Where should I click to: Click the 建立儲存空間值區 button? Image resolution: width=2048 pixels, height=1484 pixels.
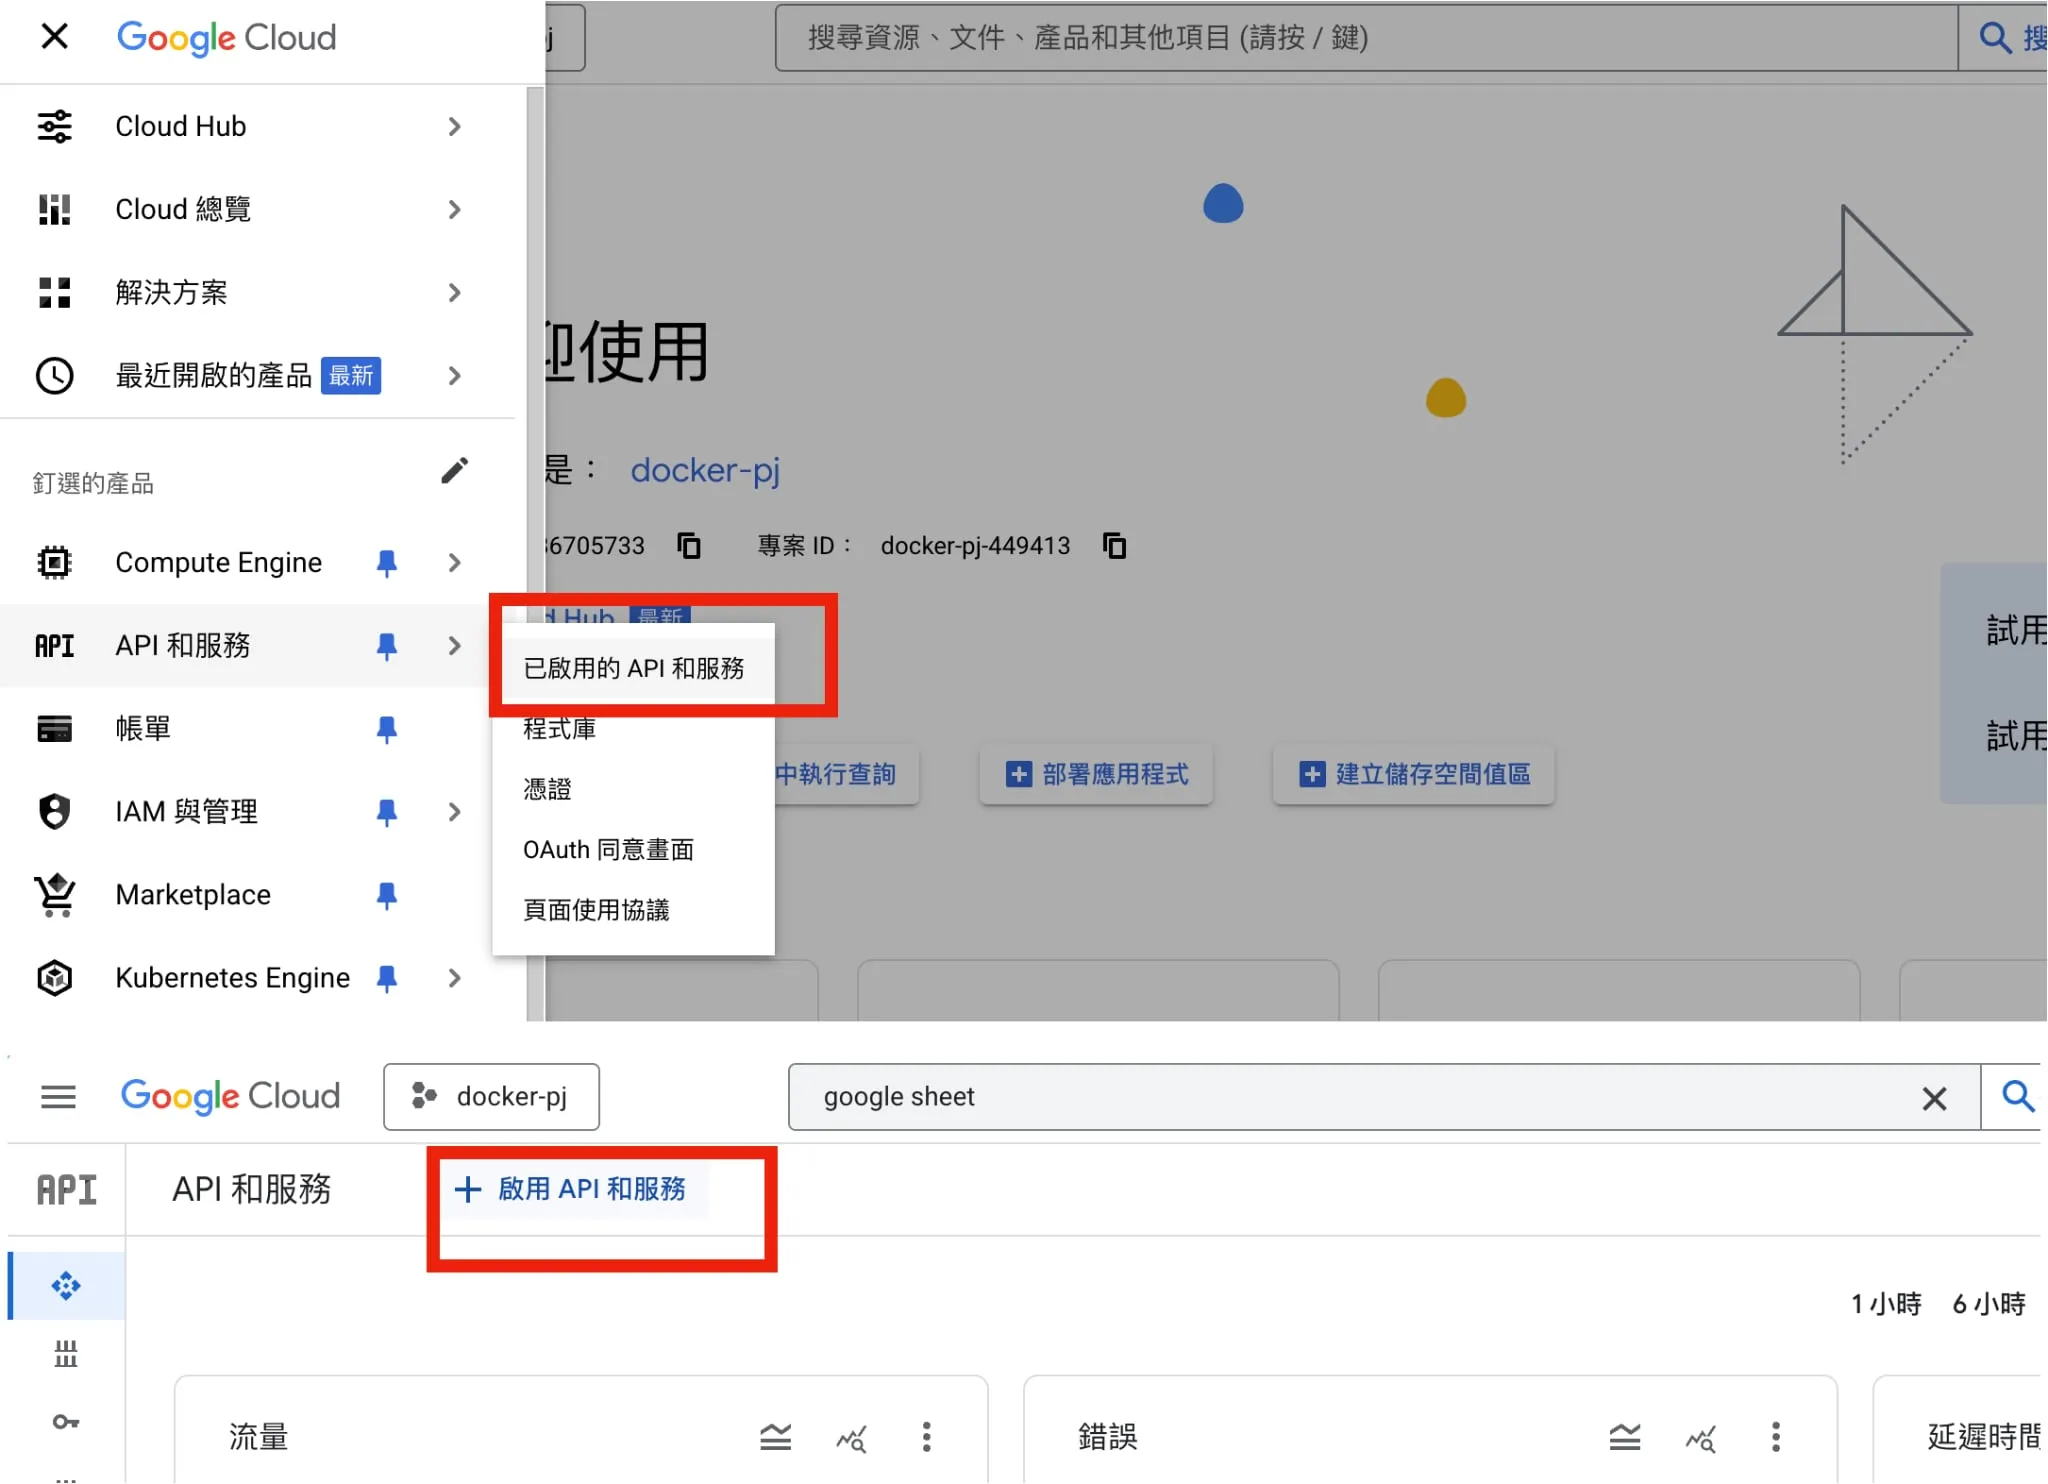point(1414,775)
